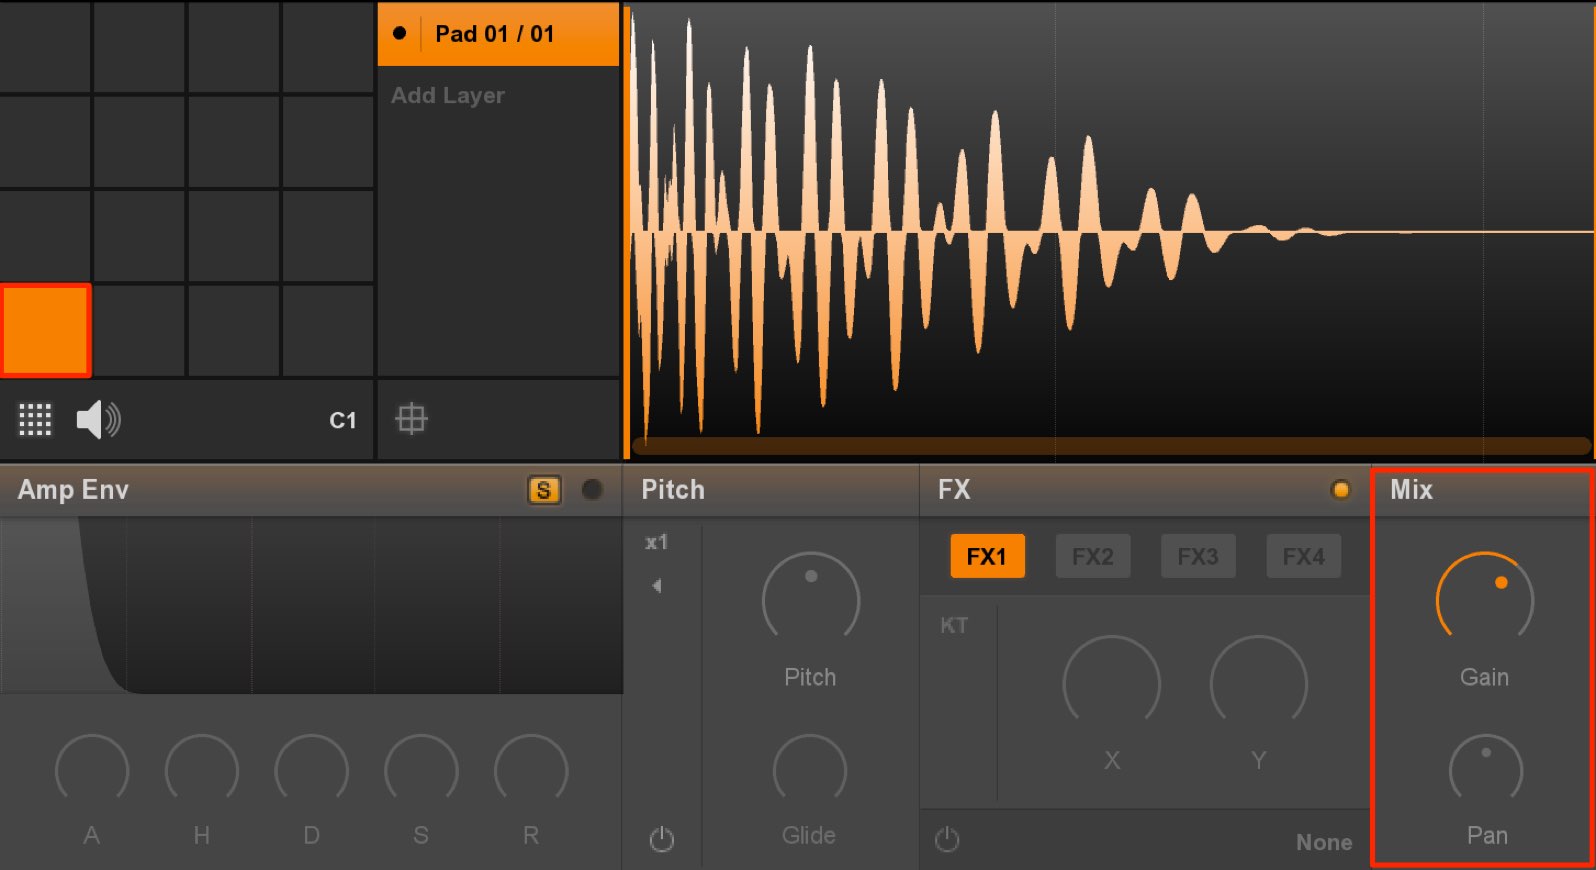
Task: Click the crosshair layer tool icon
Action: 411,418
